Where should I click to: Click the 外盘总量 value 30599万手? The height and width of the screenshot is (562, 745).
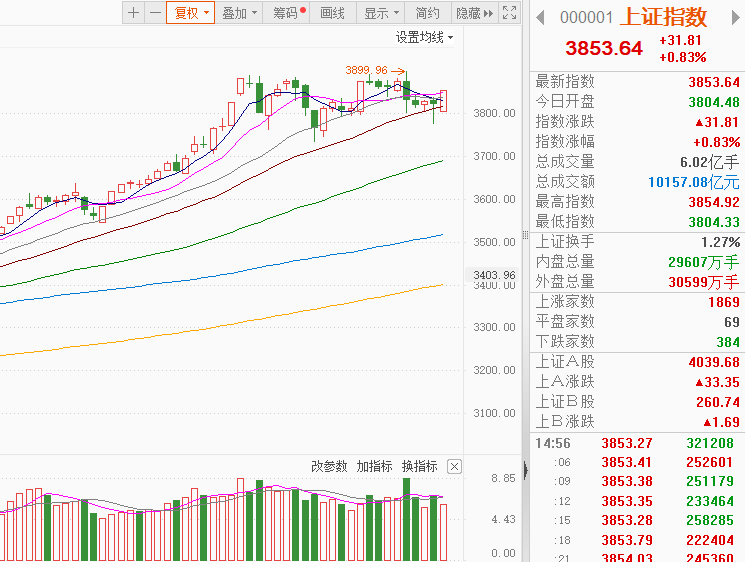tap(704, 282)
